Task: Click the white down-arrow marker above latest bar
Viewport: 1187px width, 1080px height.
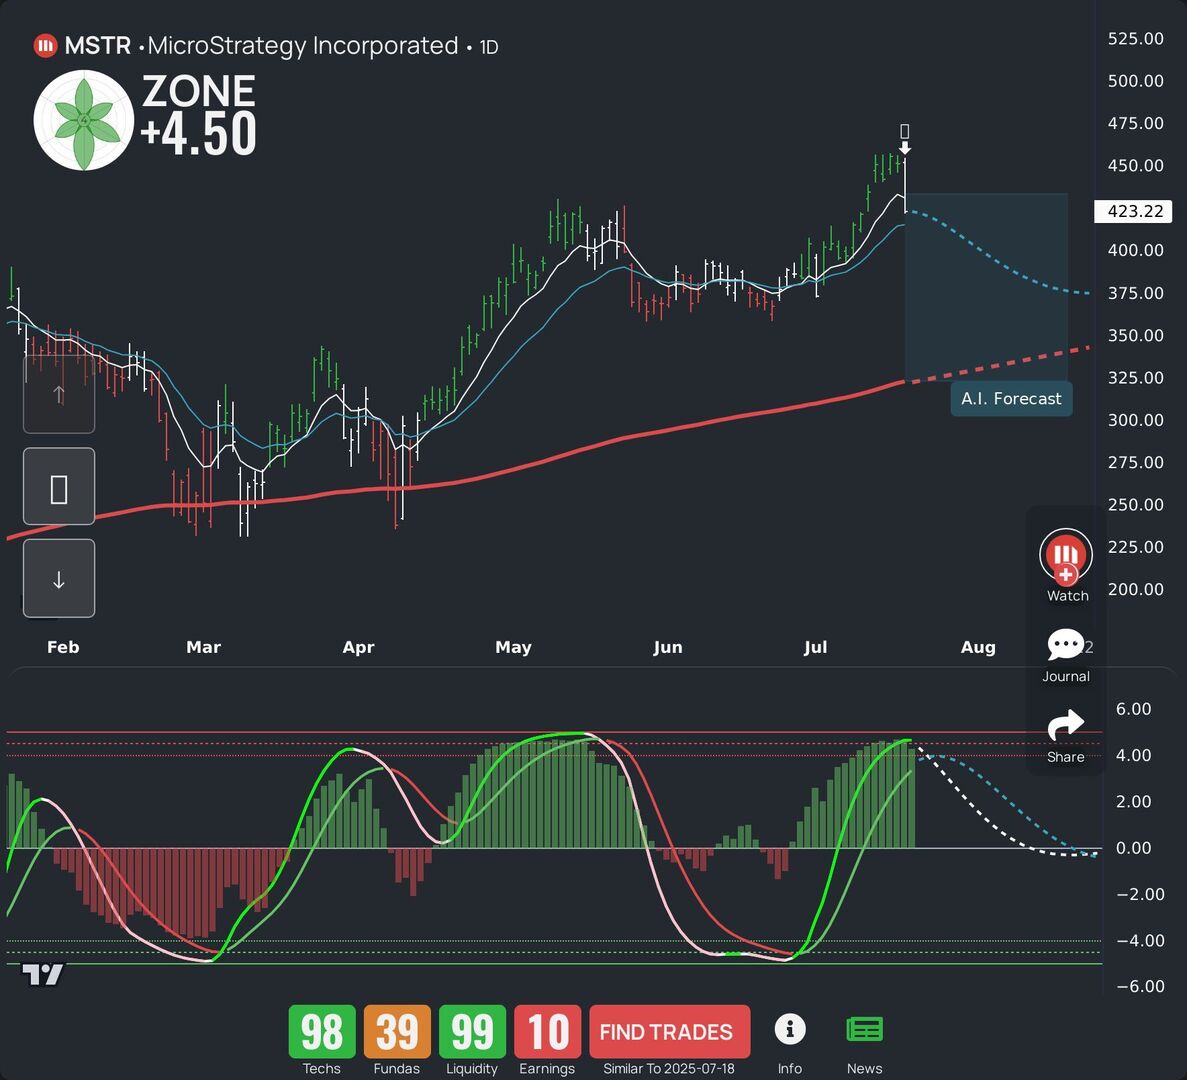Action: point(905,148)
